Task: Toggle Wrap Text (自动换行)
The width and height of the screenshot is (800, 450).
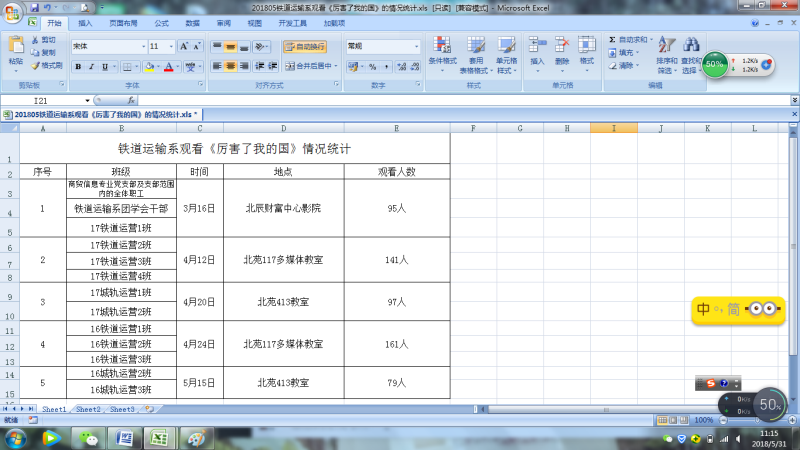Action: 304,46
